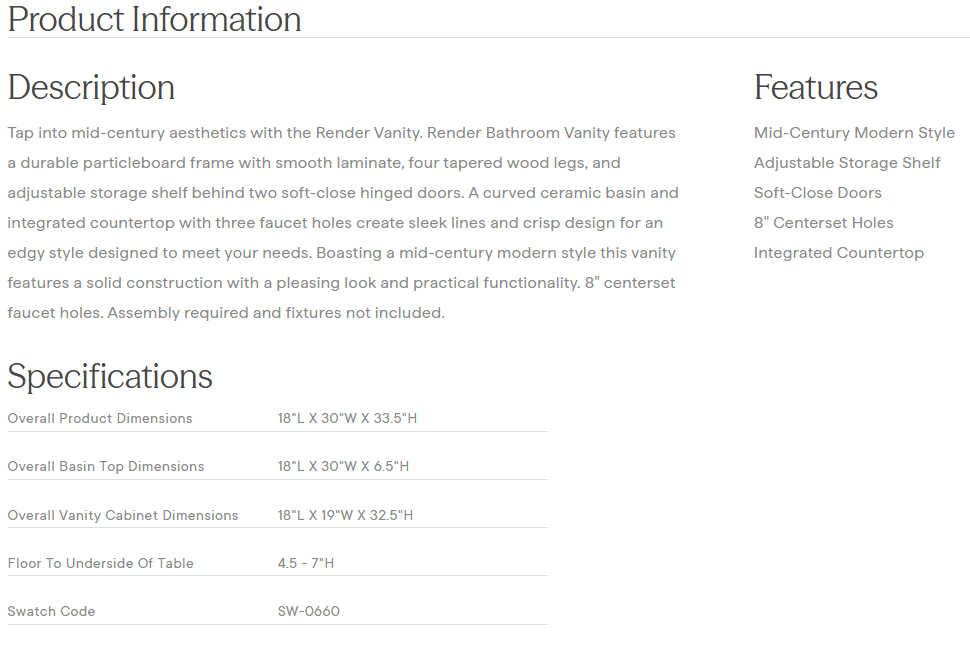Click the Specifications section heading
The width and height of the screenshot is (970, 649).
[110, 376]
